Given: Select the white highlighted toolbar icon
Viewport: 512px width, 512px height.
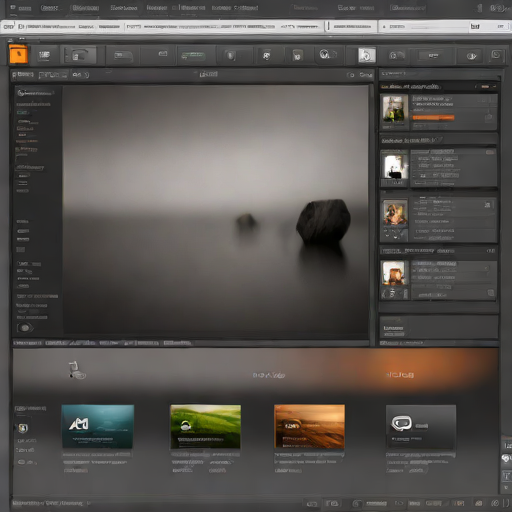Looking at the screenshot, I should tap(367, 55).
